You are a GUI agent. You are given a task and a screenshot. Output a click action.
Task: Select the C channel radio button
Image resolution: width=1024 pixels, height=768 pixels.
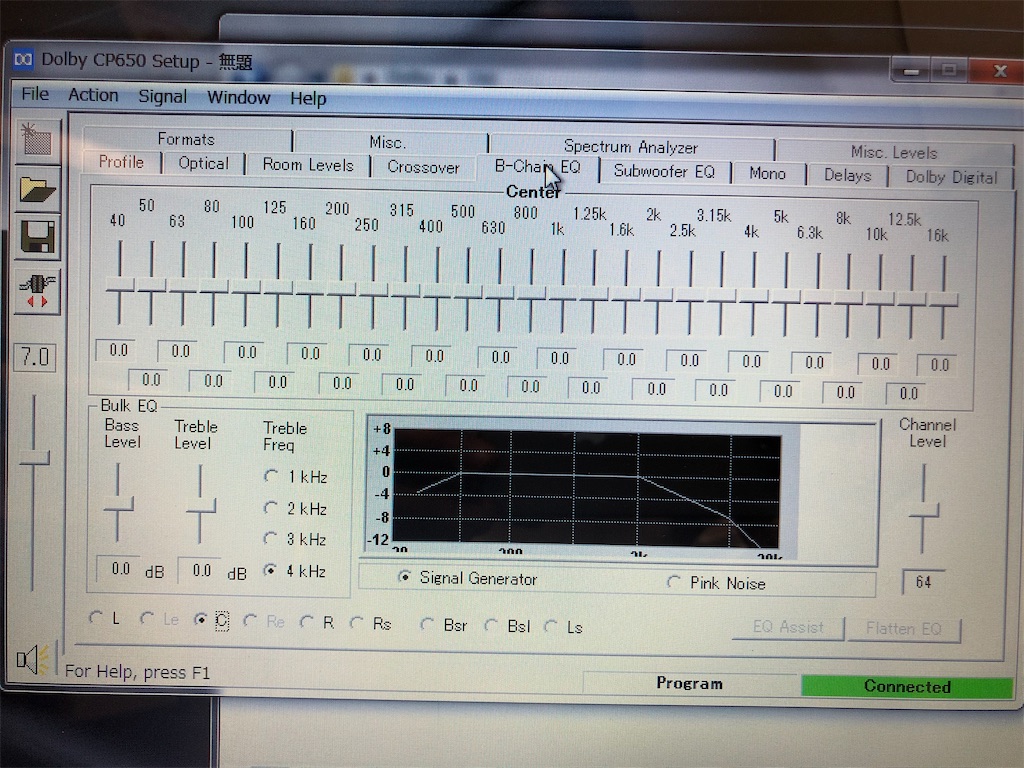tap(200, 619)
